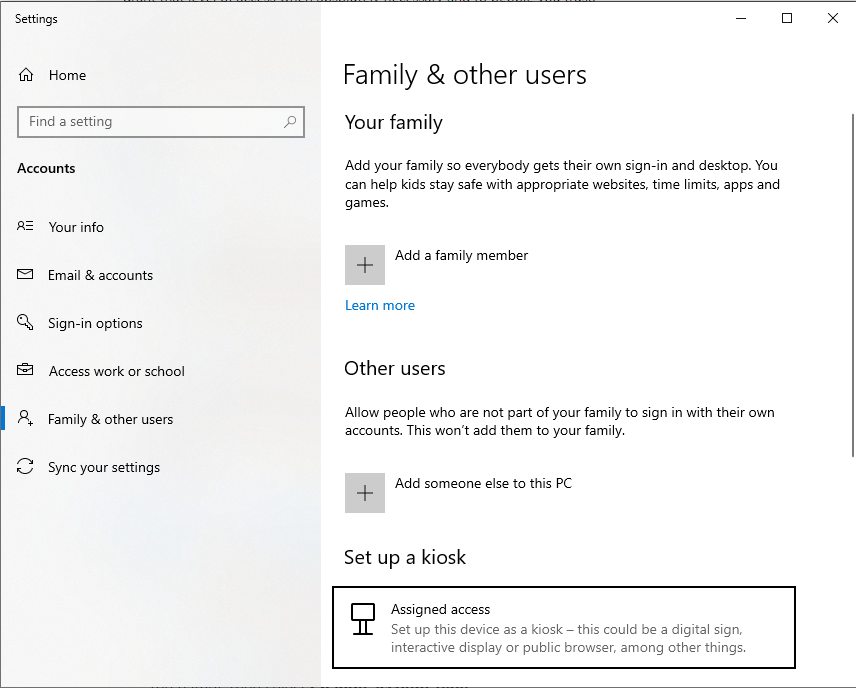This screenshot has width=856, height=688.
Task: Click the Access work or school briefcase icon
Action: click(25, 370)
